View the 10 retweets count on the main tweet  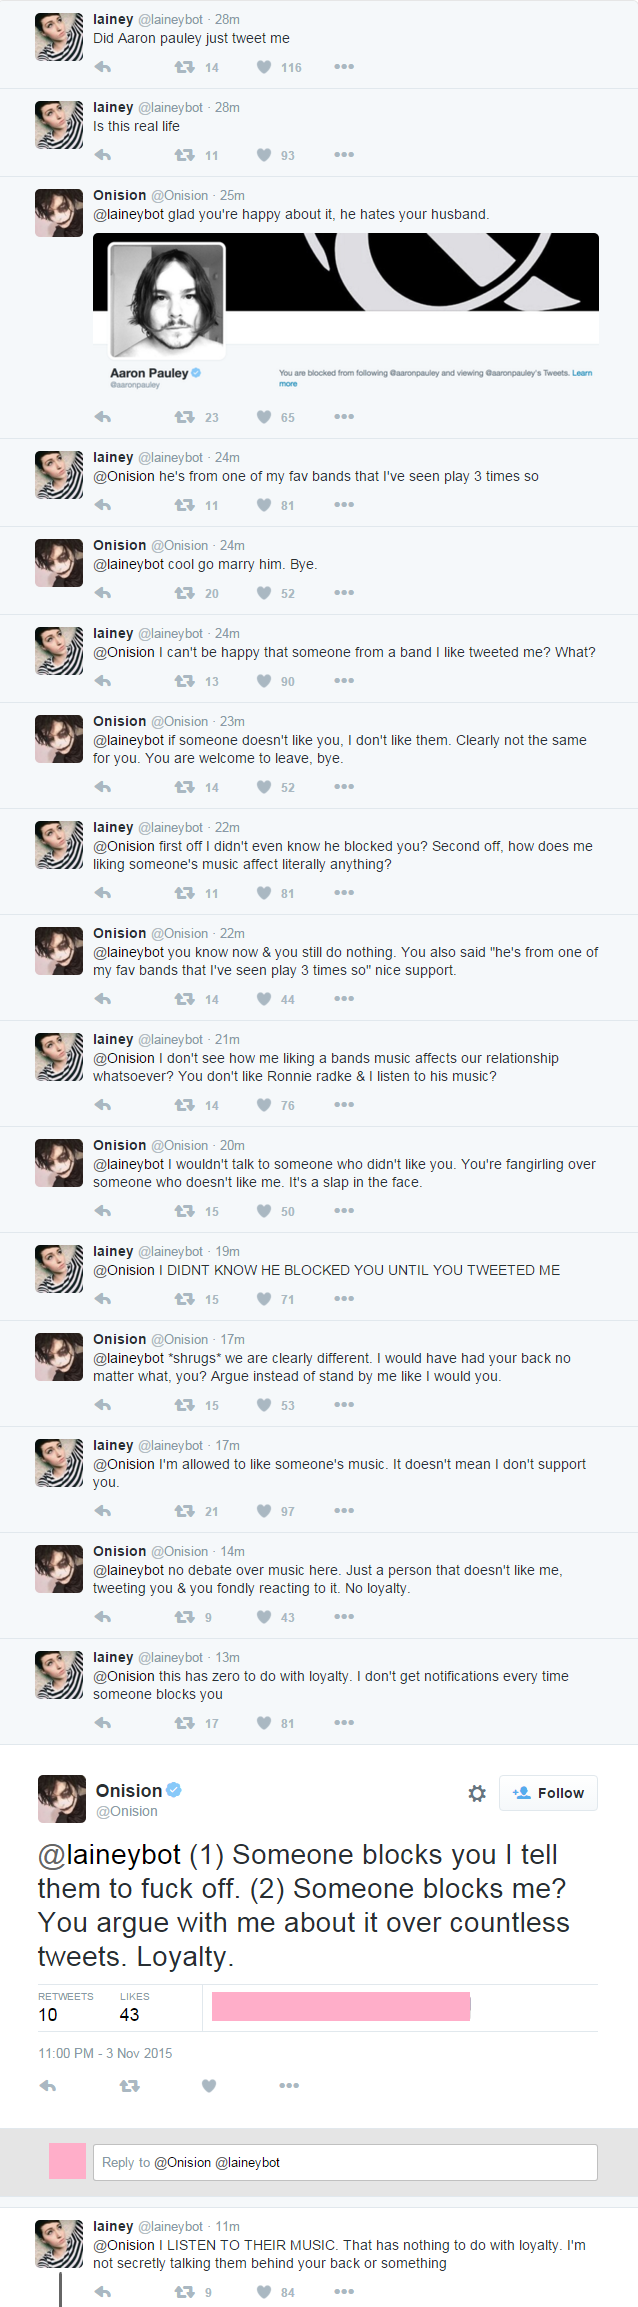(48, 2014)
